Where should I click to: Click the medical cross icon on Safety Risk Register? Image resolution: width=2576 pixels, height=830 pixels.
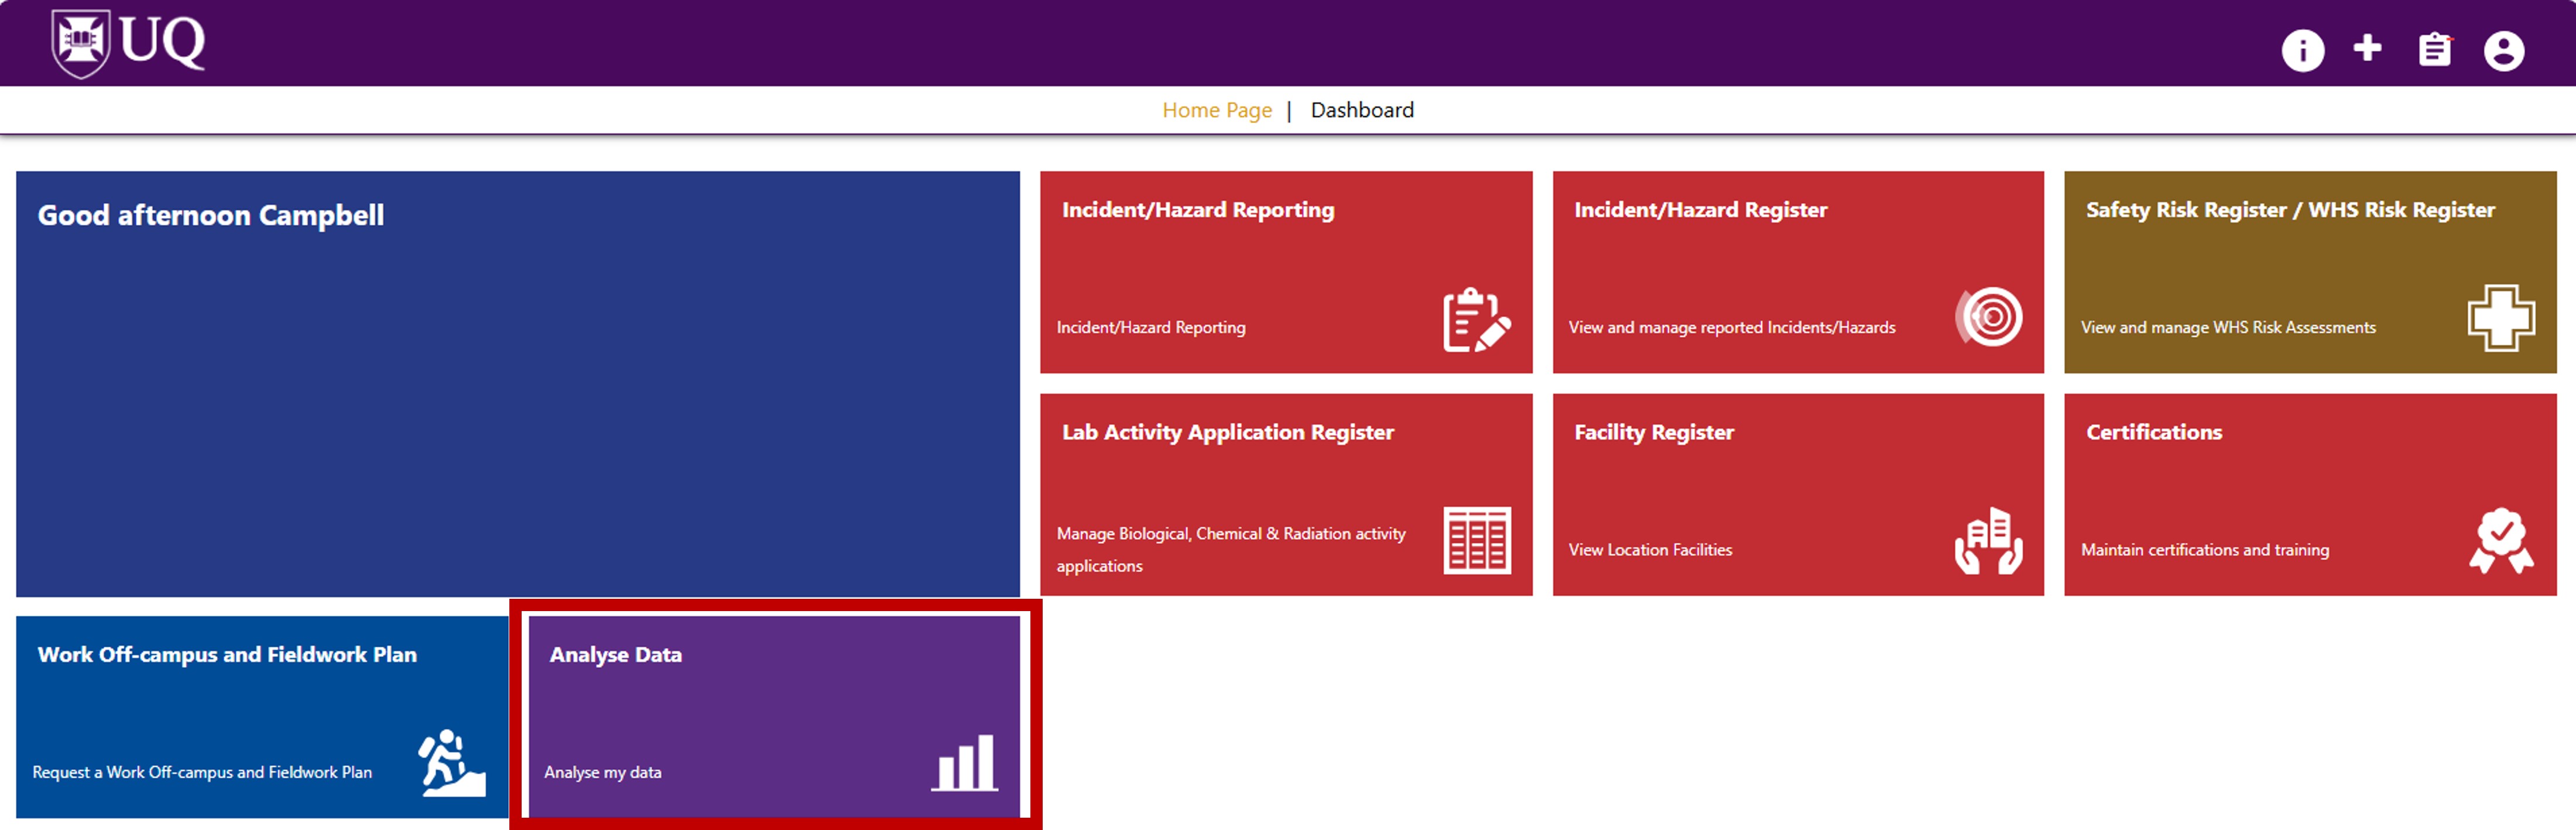coord(2500,318)
